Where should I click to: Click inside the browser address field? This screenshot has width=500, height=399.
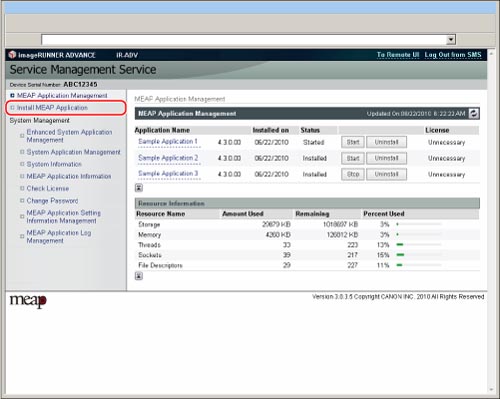coord(243,39)
